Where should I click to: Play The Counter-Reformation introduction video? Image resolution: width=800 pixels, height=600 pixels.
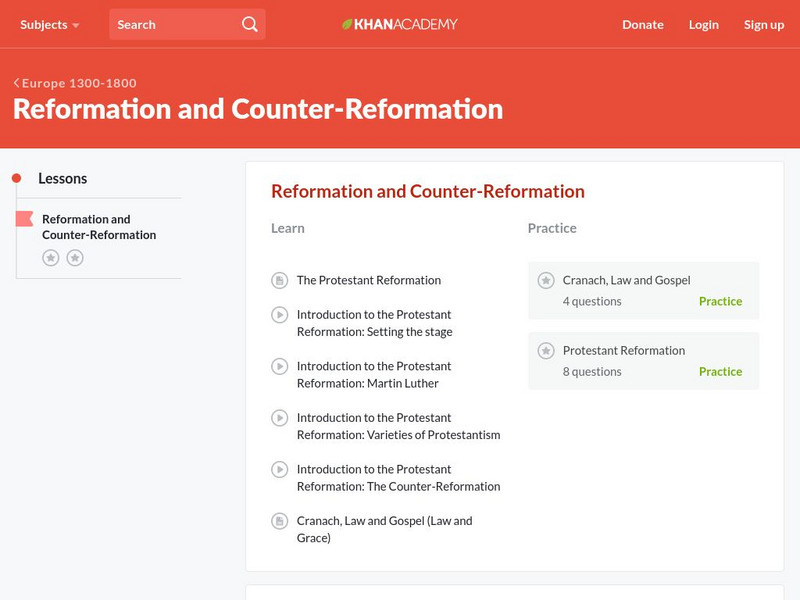tap(278, 469)
